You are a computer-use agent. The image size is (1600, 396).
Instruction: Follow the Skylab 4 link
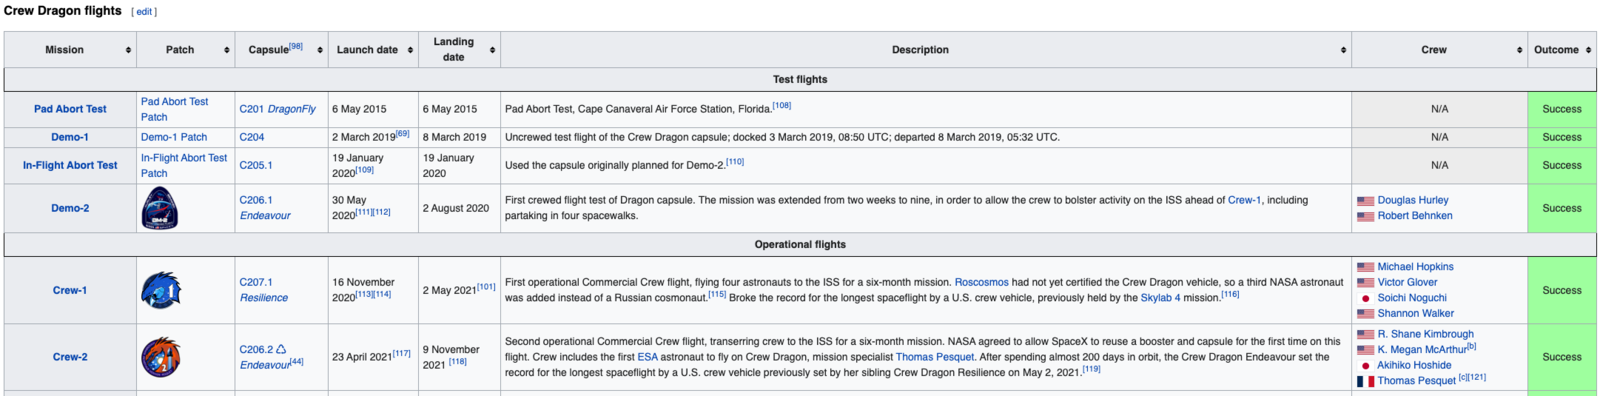1160,298
